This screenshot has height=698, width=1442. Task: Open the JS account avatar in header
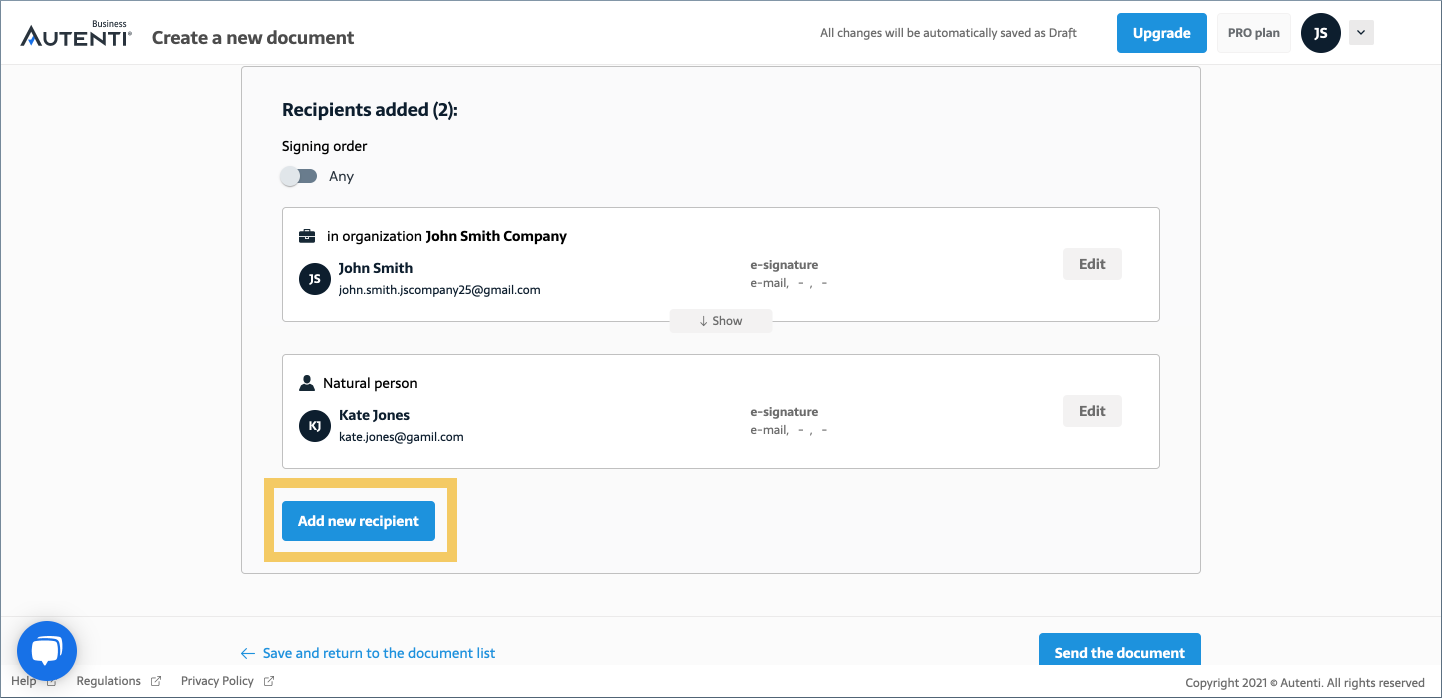[1320, 32]
